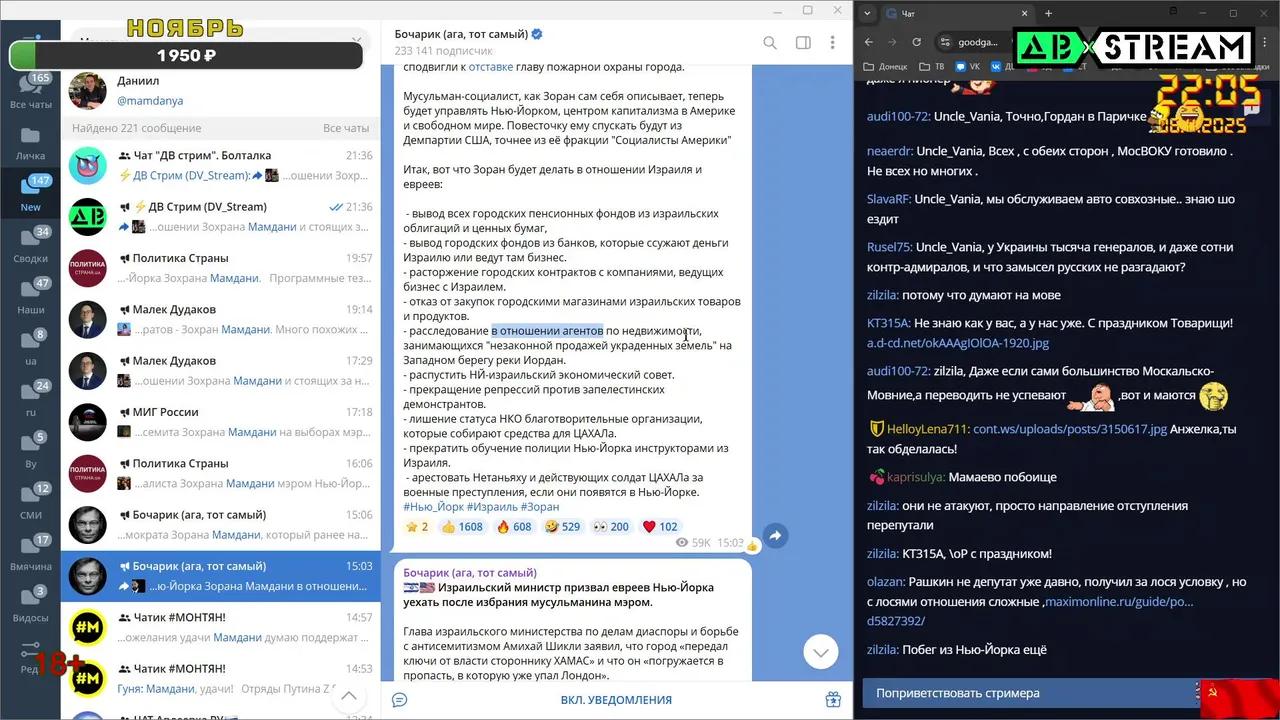Go back in the browser window
The image size is (1280, 720).
(868, 42)
